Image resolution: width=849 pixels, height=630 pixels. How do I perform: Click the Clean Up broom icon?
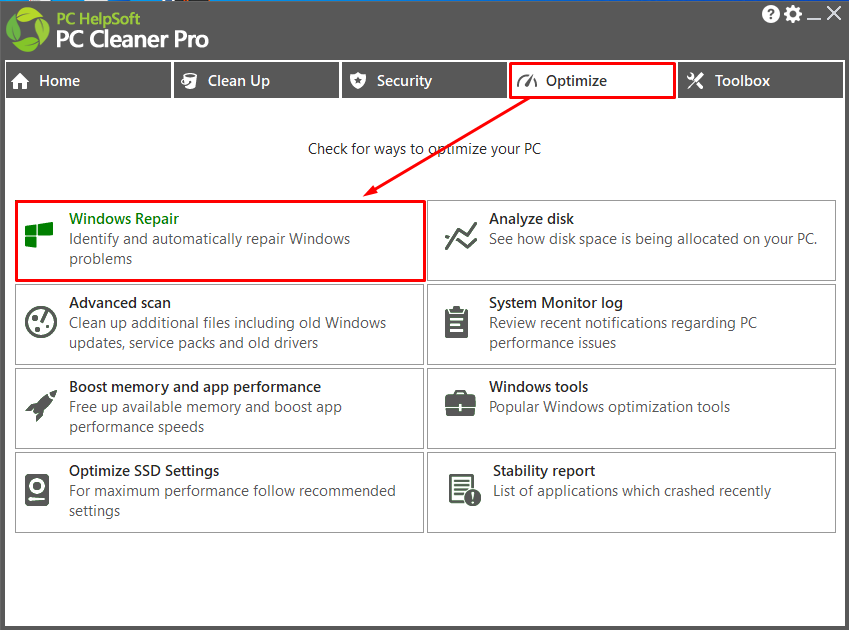189,81
